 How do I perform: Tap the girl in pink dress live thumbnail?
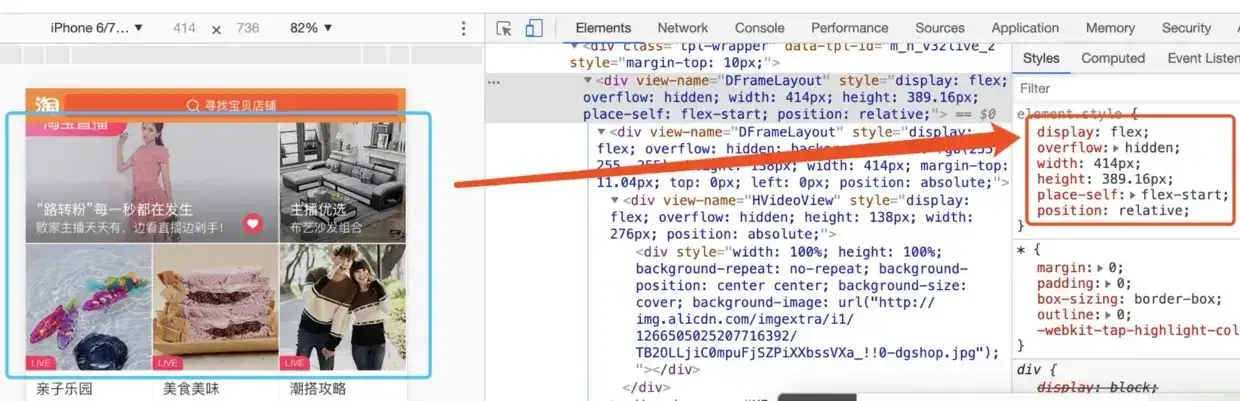152,180
